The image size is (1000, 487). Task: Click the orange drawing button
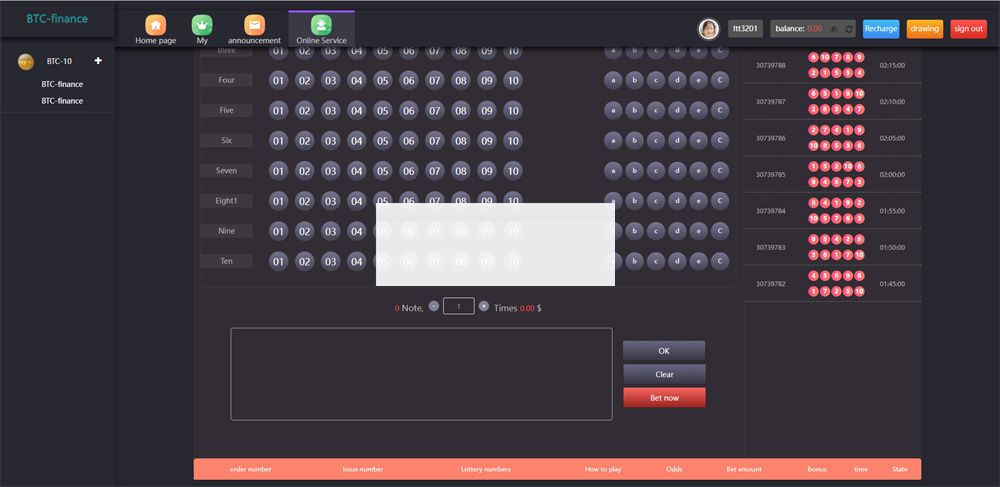(925, 29)
